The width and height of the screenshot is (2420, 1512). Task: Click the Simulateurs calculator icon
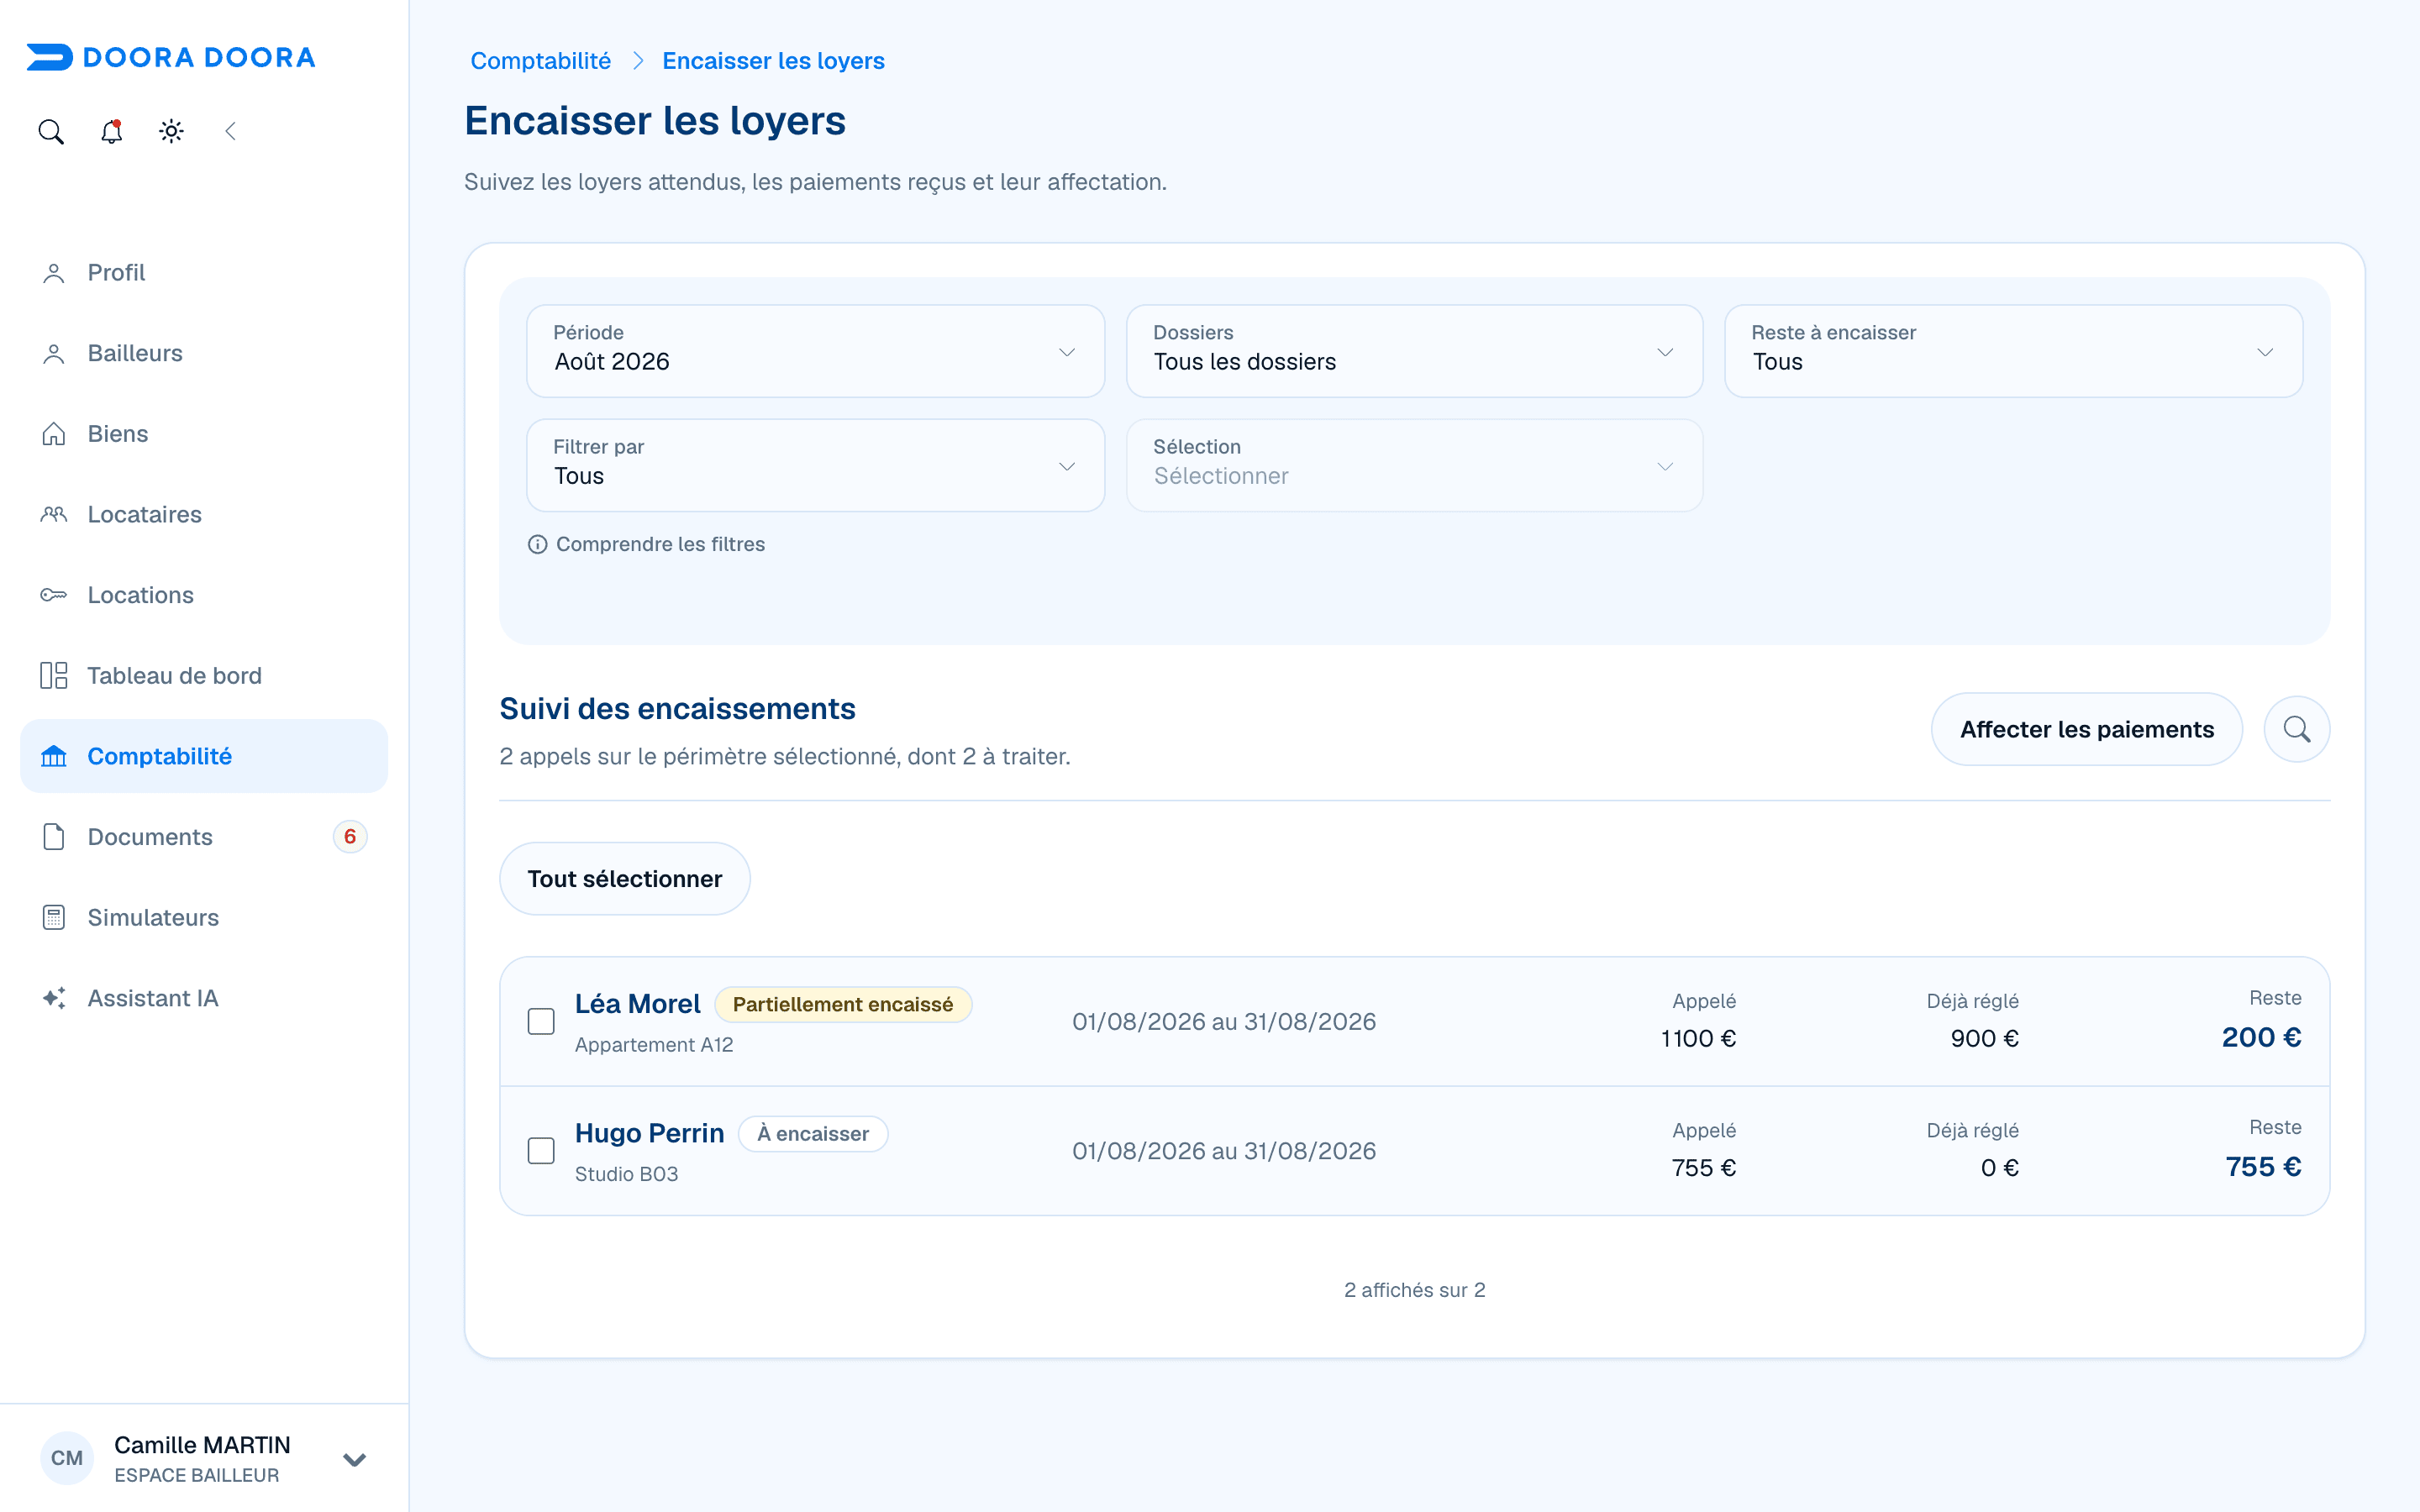(x=54, y=918)
